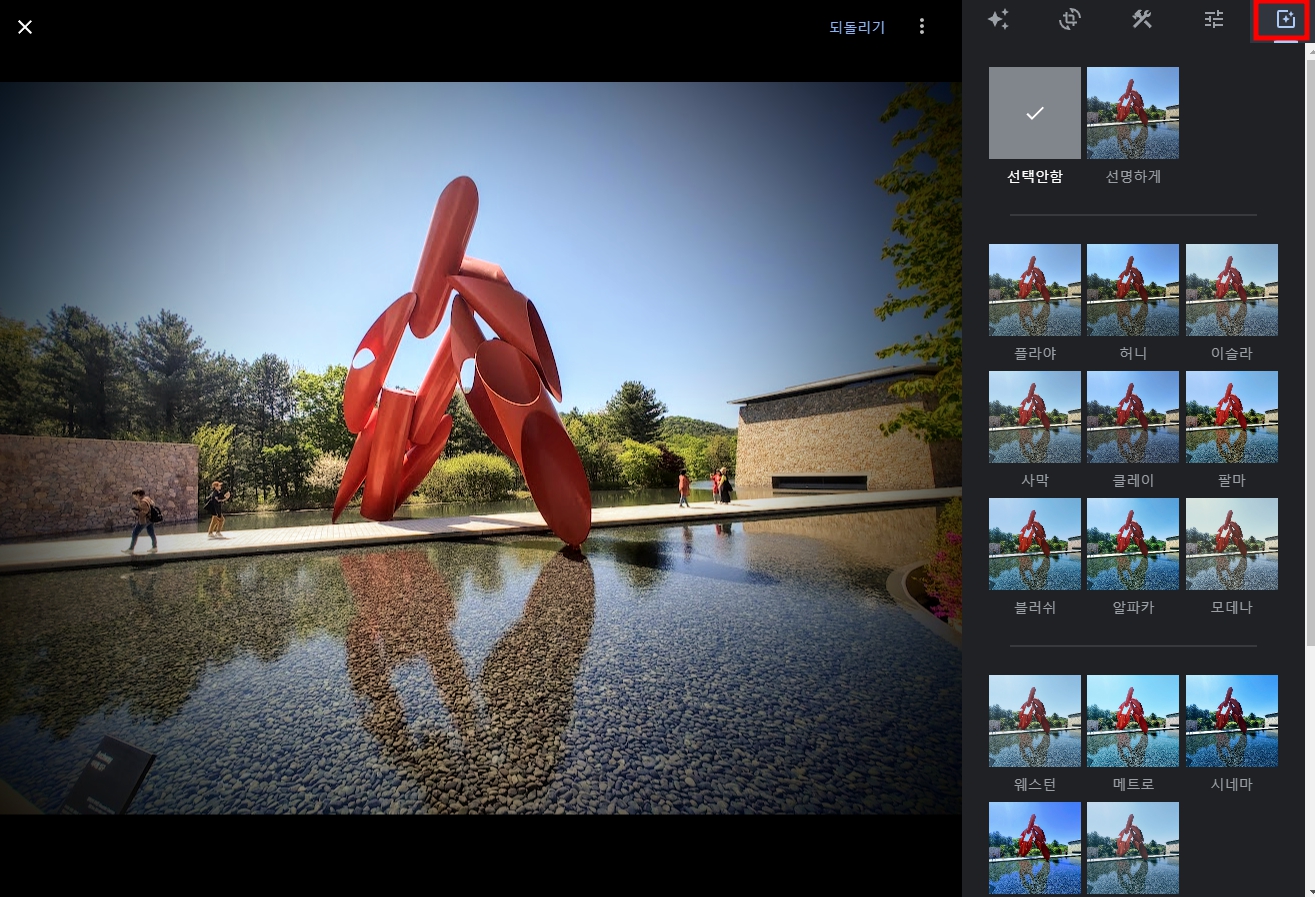The height and width of the screenshot is (897, 1315).
Task: Apply the 선명하게 filter
Action: [1133, 113]
